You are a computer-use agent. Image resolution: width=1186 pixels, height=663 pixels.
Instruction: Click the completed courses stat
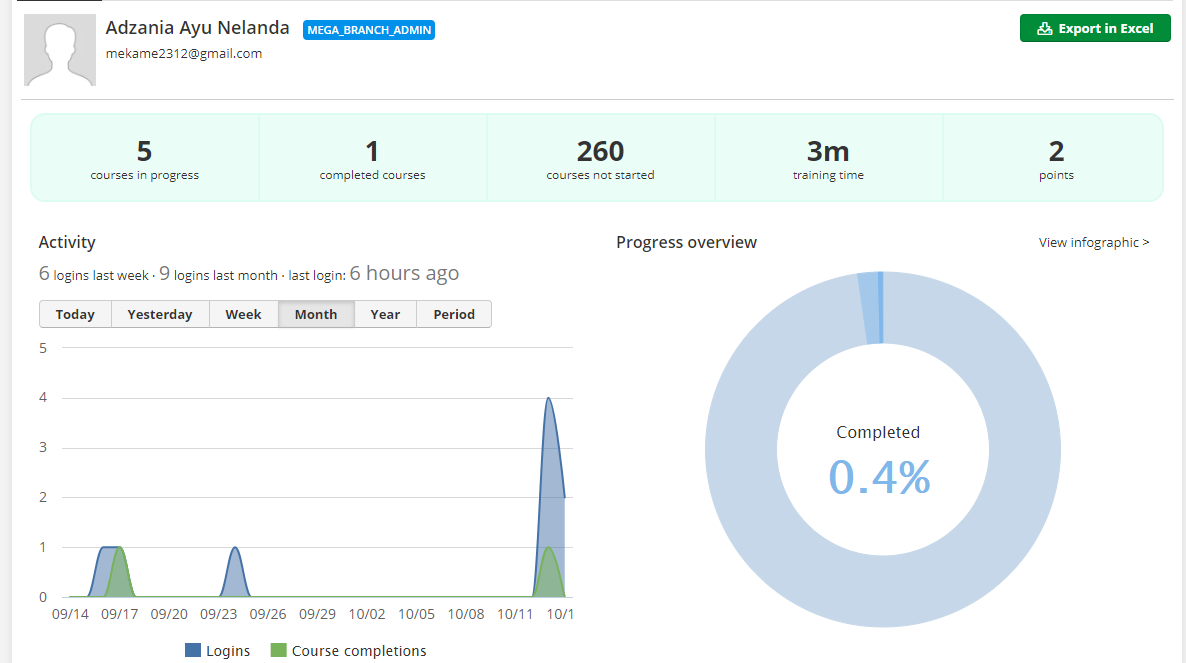pyautogui.click(x=372, y=158)
